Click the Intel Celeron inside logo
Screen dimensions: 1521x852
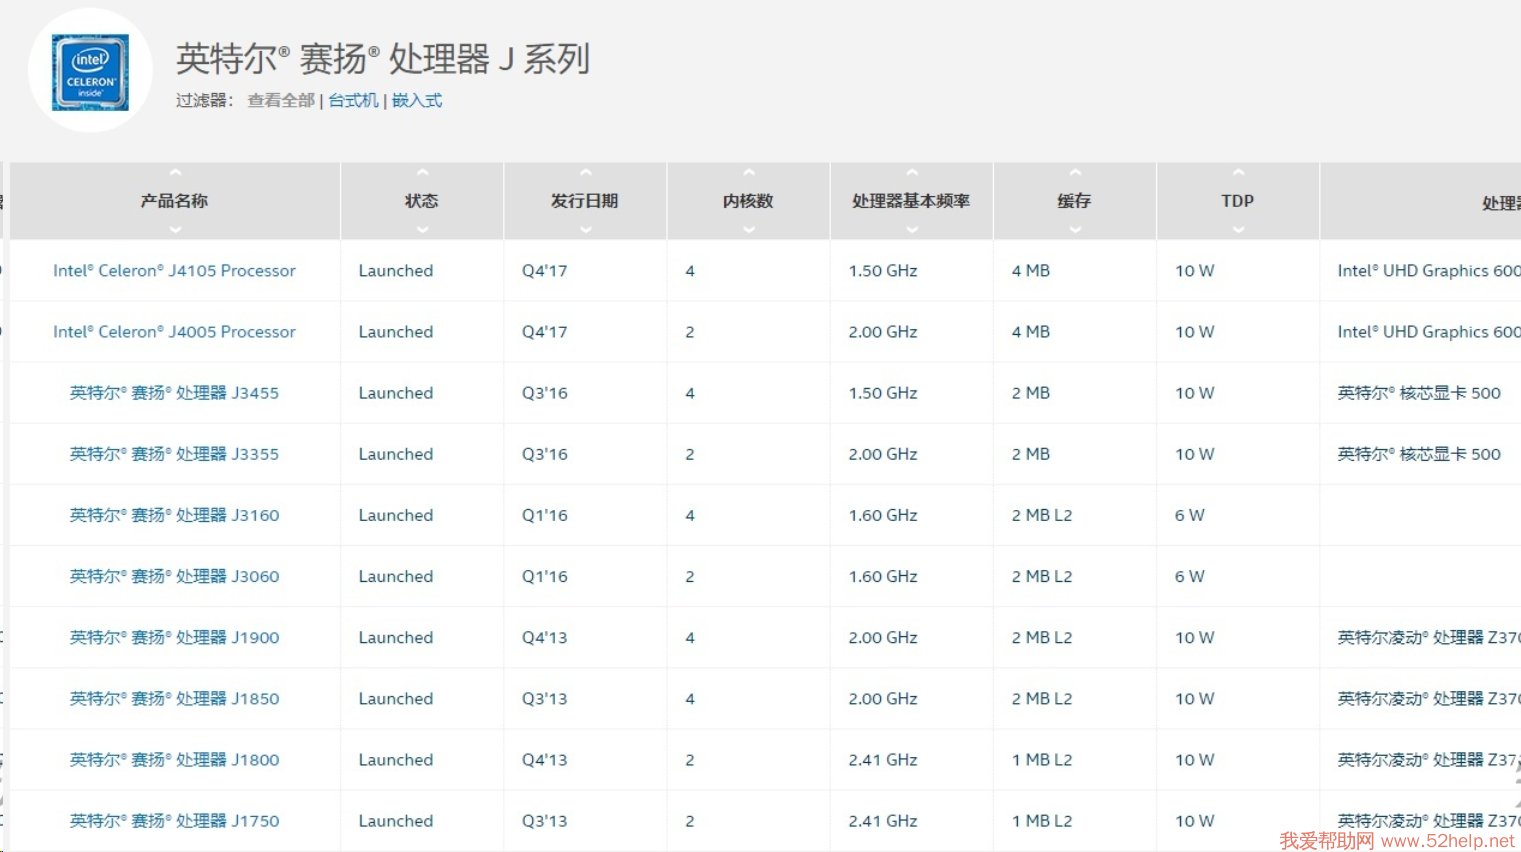[90, 72]
